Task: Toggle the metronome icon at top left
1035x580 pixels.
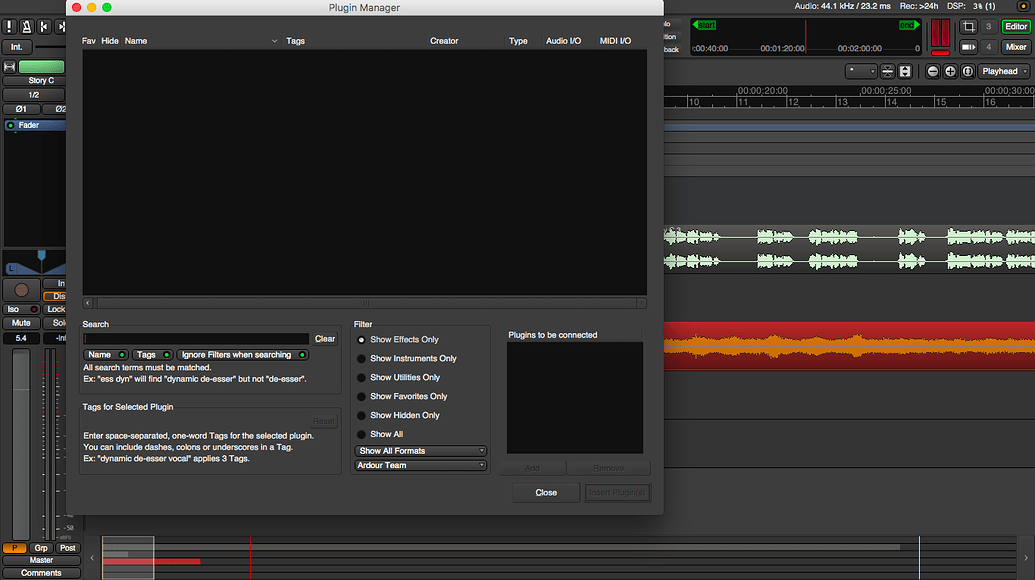Action: [x=26, y=26]
